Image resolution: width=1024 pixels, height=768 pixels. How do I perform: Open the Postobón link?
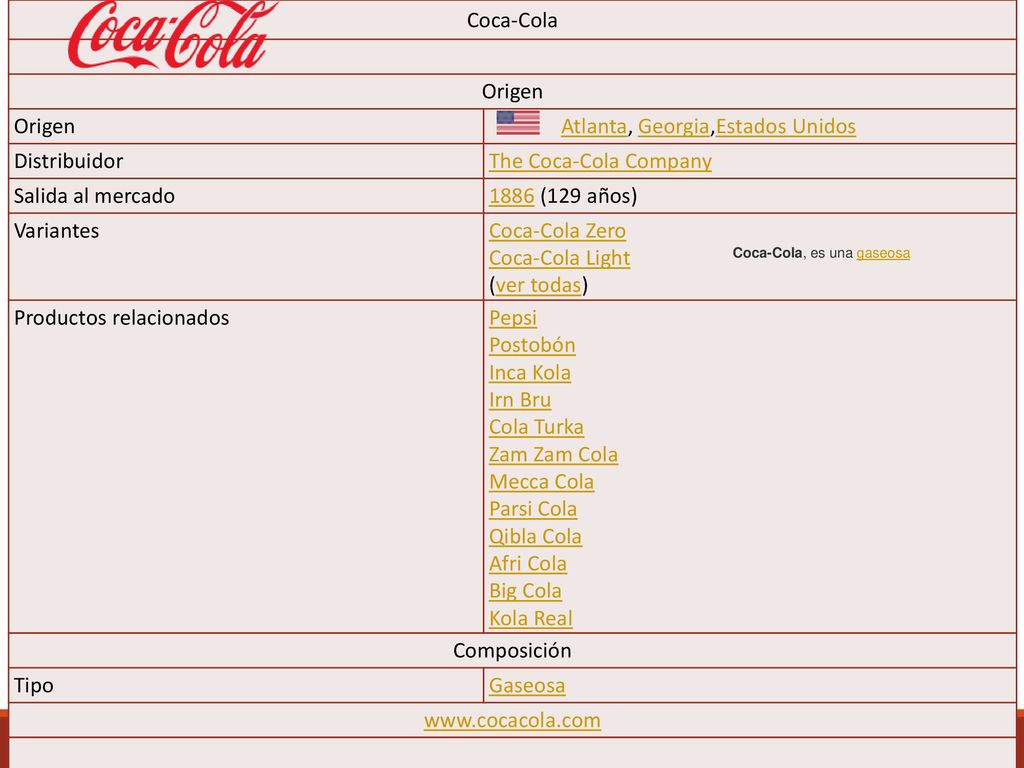click(532, 345)
